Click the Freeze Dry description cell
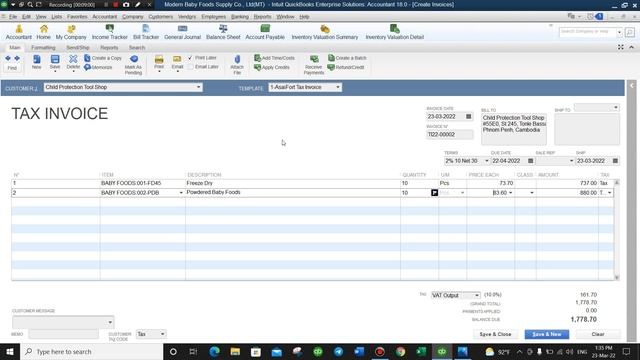 [x=293, y=183]
